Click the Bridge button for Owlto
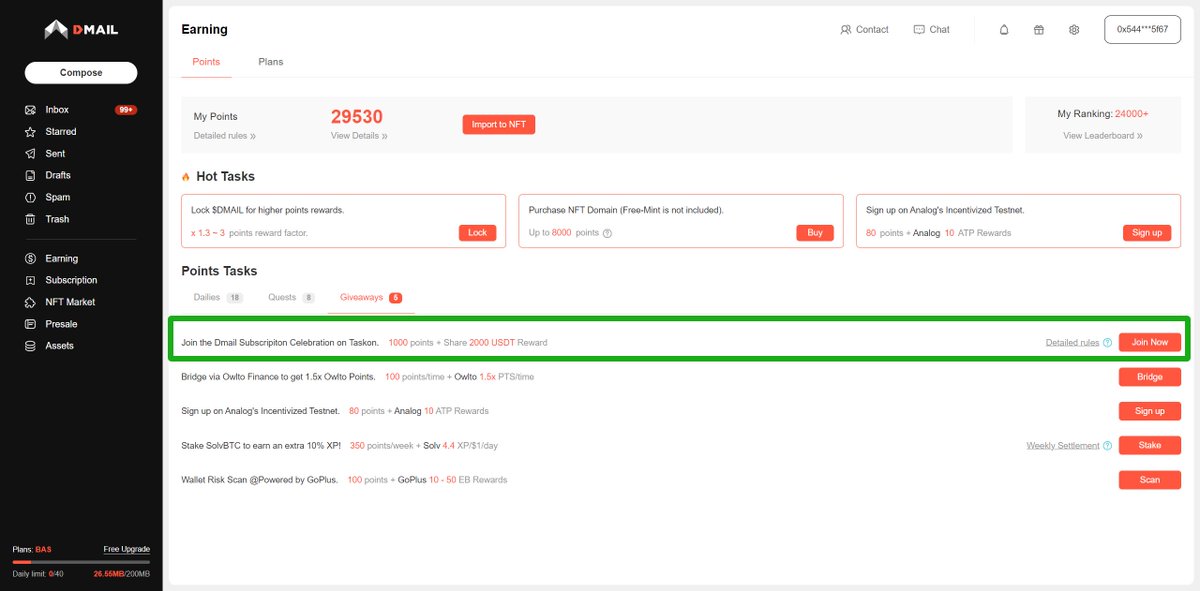The image size is (1200, 591). coord(1150,377)
